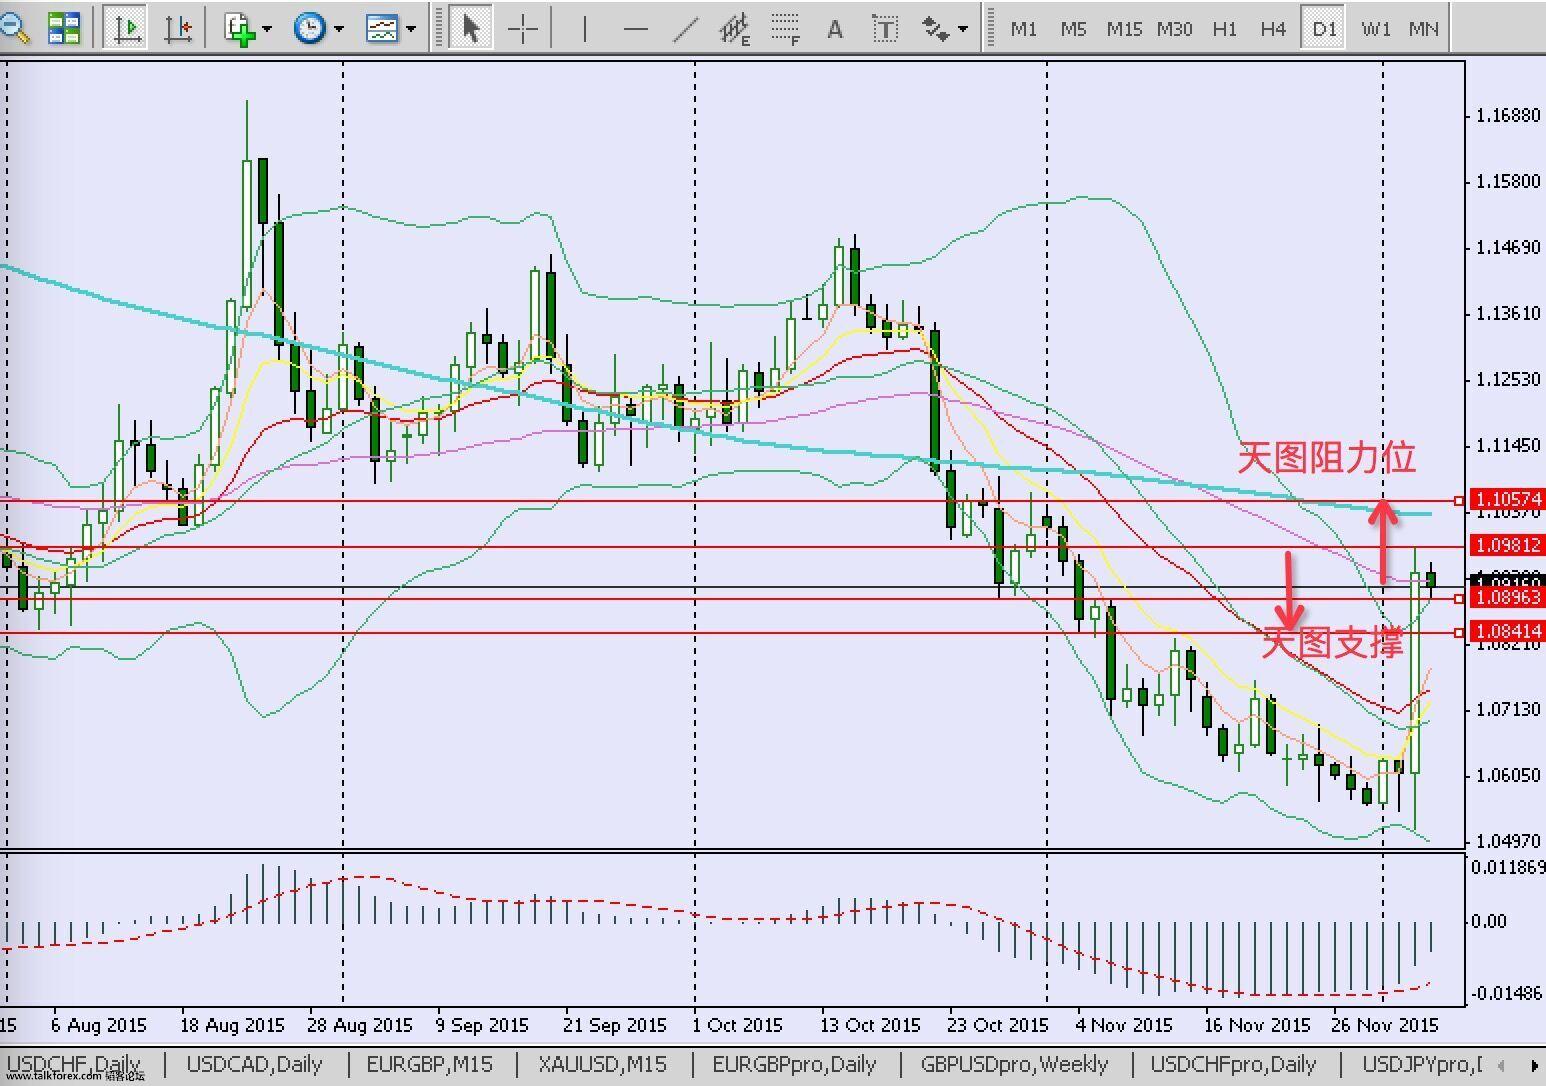Click the Periods clock icon
This screenshot has height=1086, width=1546.
pyautogui.click(x=309, y=28)
